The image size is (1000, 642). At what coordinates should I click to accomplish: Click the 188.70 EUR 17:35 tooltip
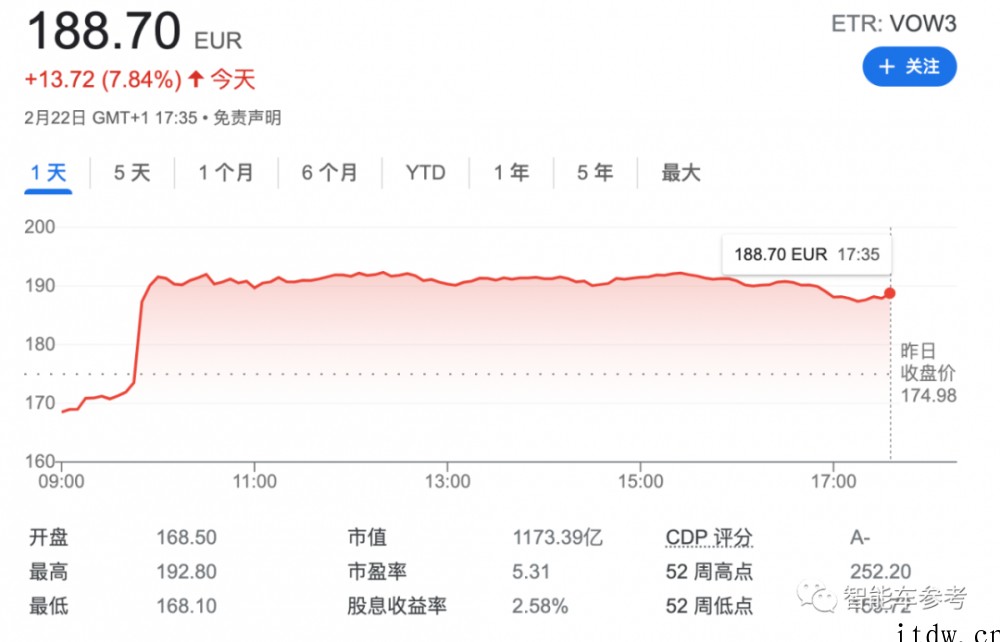pos(807,254)
